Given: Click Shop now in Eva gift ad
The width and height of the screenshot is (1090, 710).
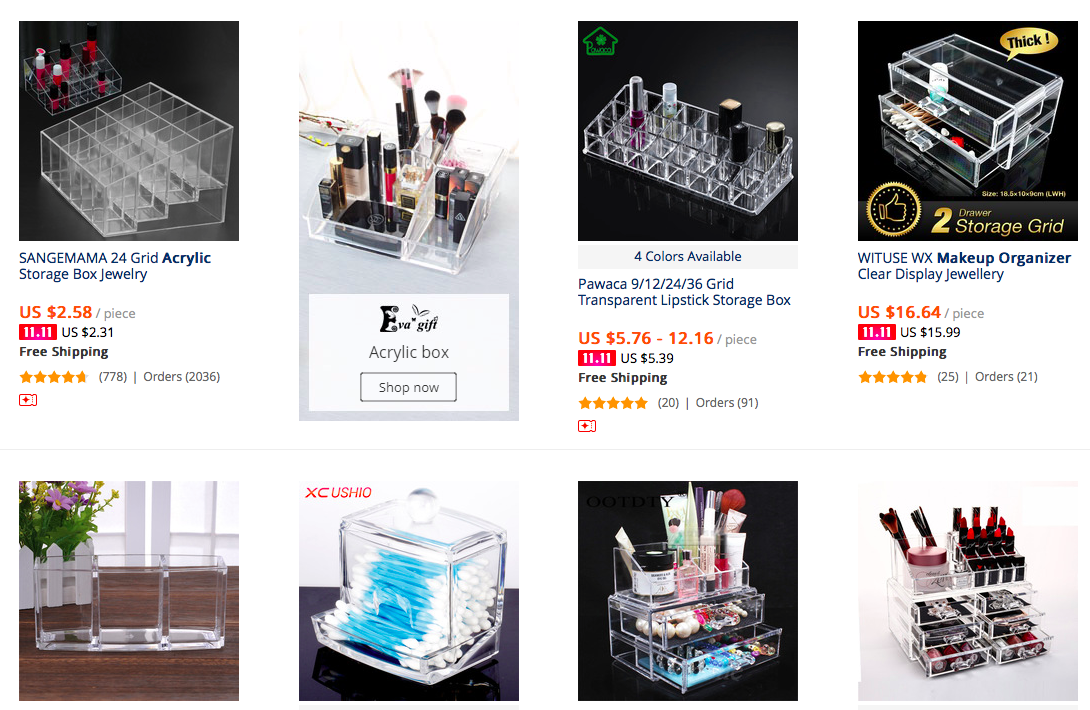Looking at the screenshot, I should pos(408,387).
